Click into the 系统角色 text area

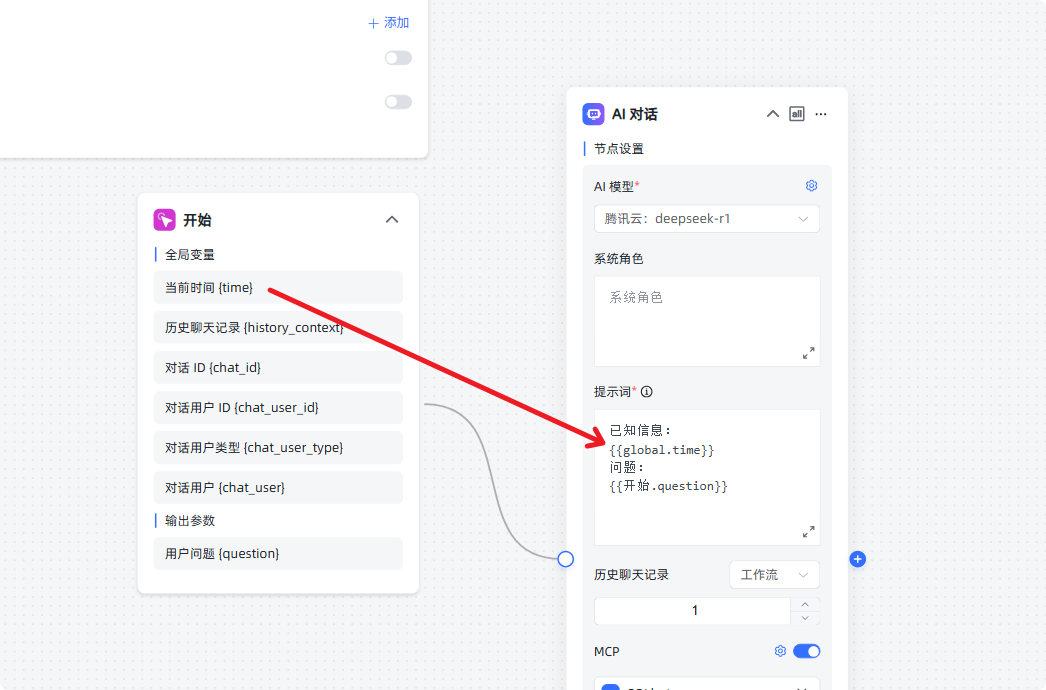(x=706, y=321)
